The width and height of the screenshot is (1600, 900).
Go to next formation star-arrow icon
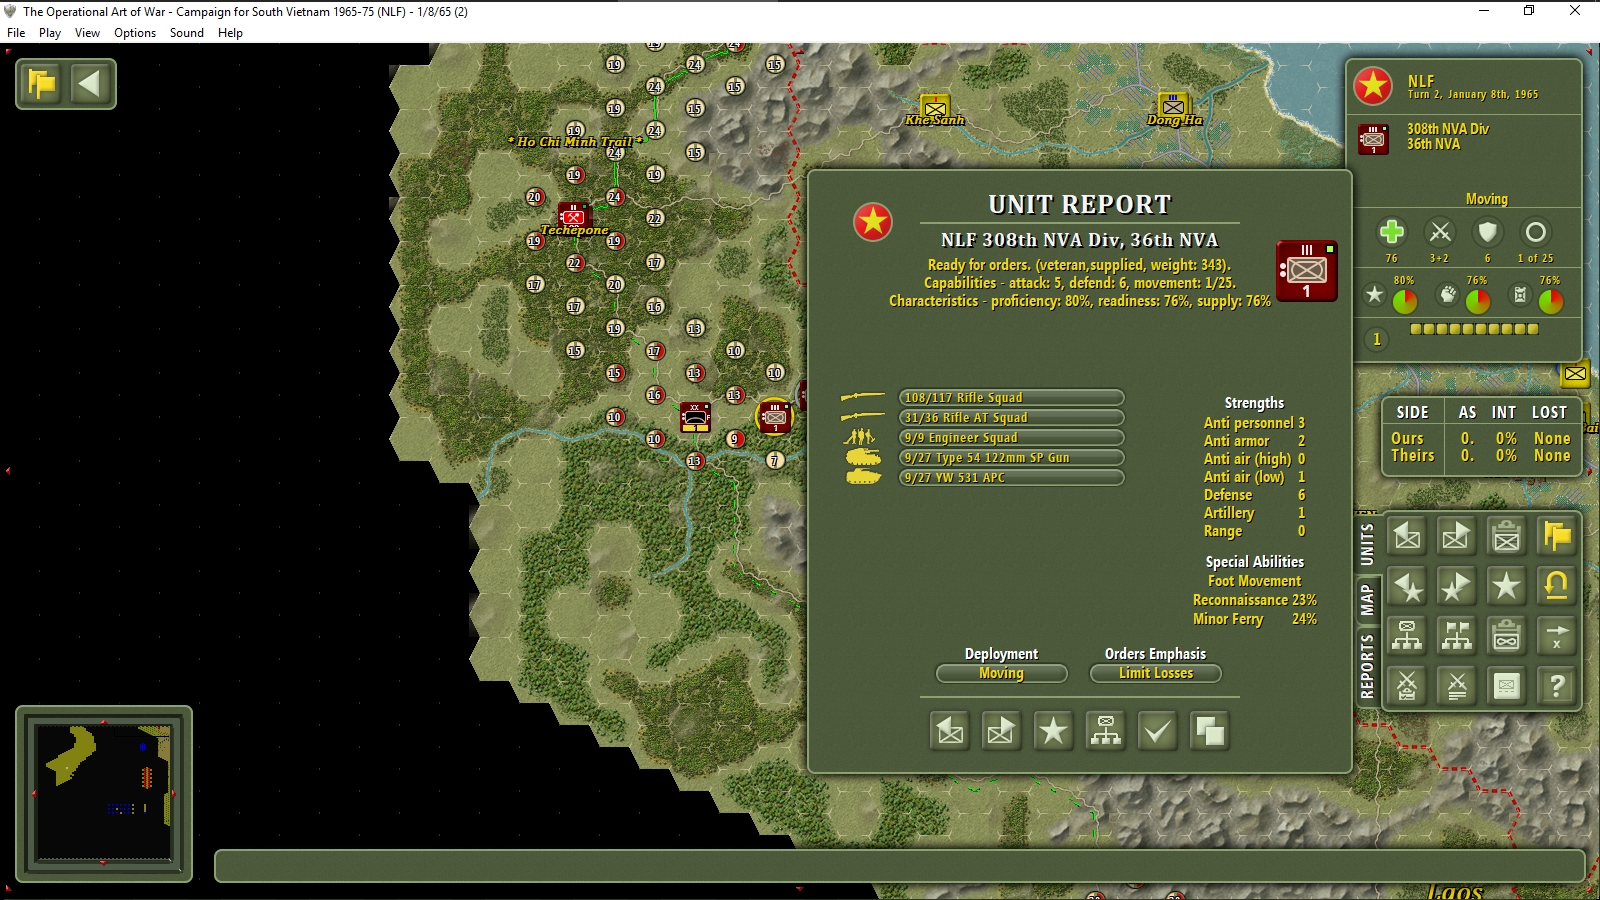[x=1456, y=586]
